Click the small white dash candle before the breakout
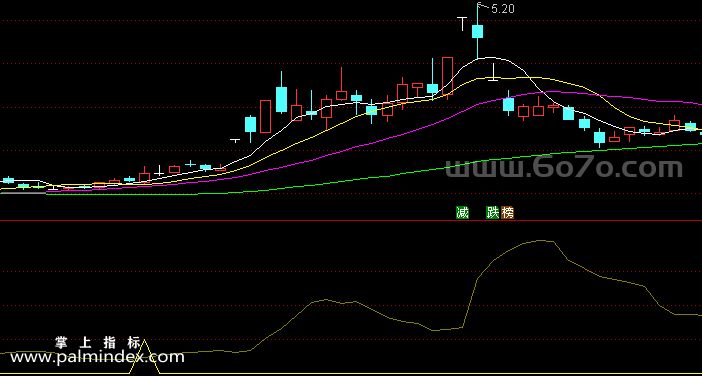Image resolution: width=702 pixels, height=376 pixels. [x=235, y=141]
